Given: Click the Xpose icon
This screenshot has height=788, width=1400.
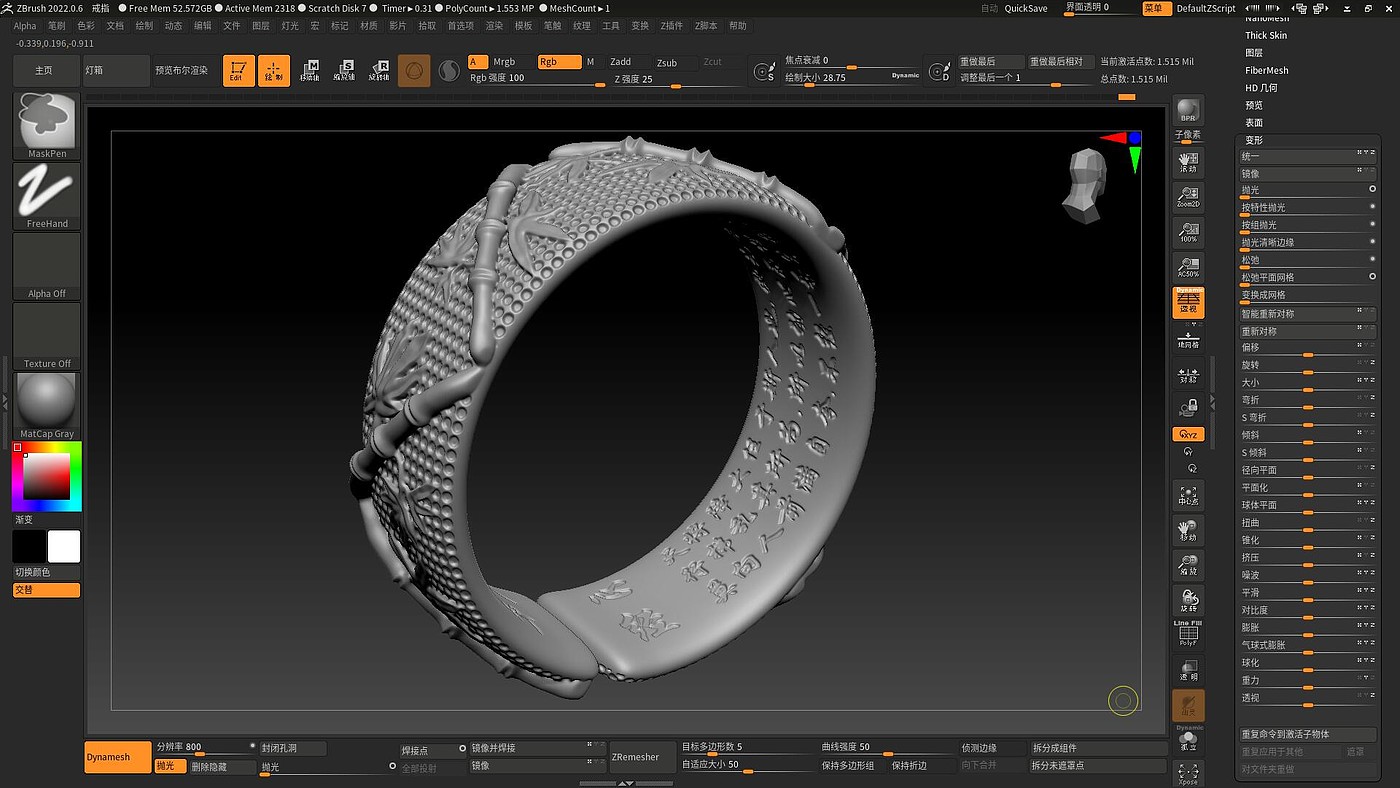Looking at the screenshot, I should coord(1188,773).
